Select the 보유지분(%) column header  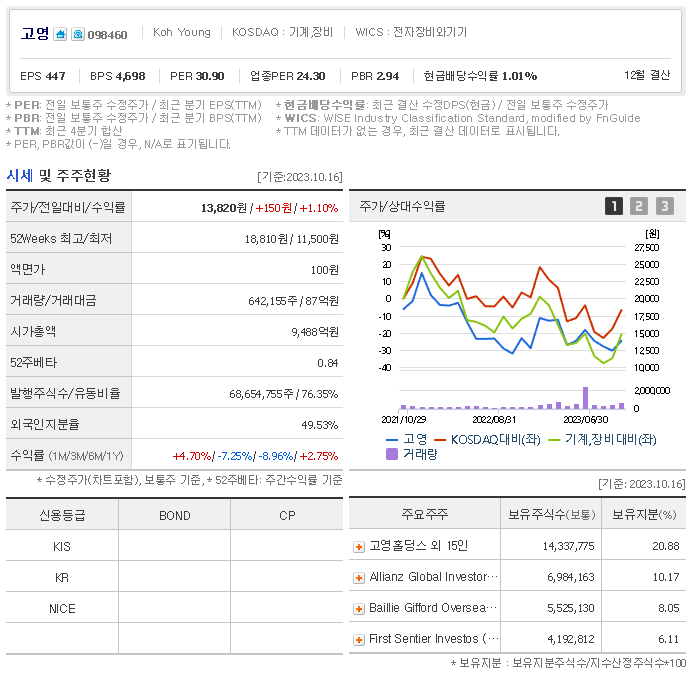pyautogui.click(x=644, y=514)
